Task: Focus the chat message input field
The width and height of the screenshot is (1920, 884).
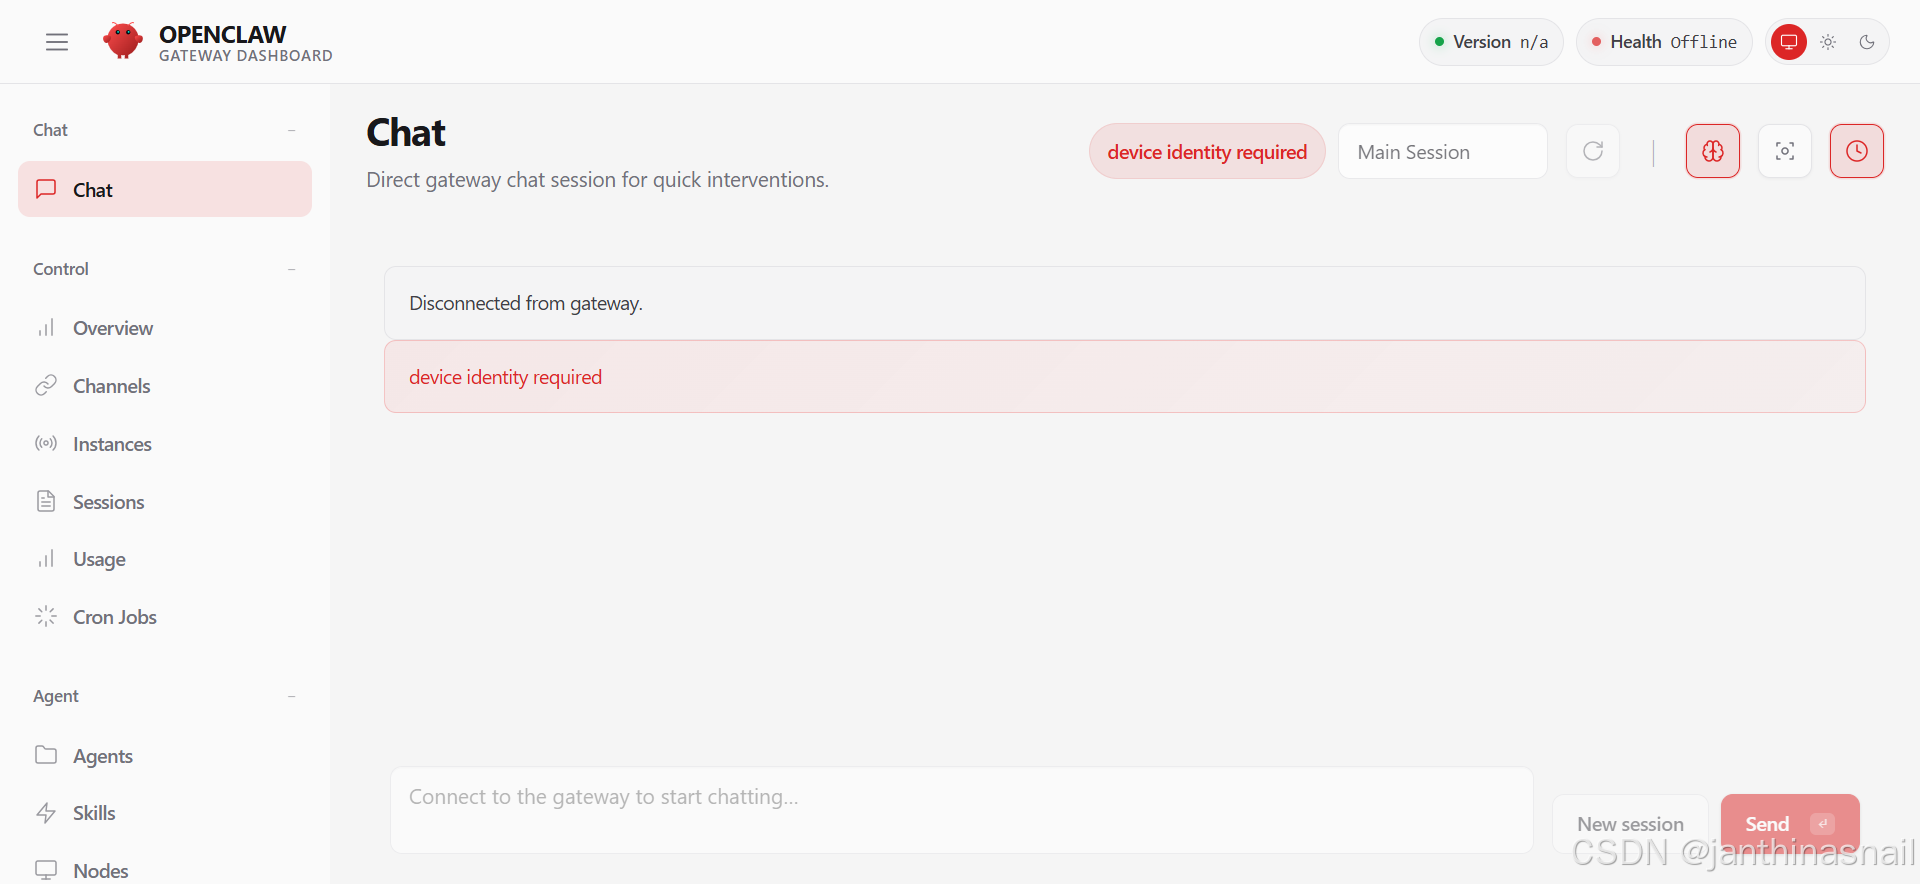Action: (961, 810)
